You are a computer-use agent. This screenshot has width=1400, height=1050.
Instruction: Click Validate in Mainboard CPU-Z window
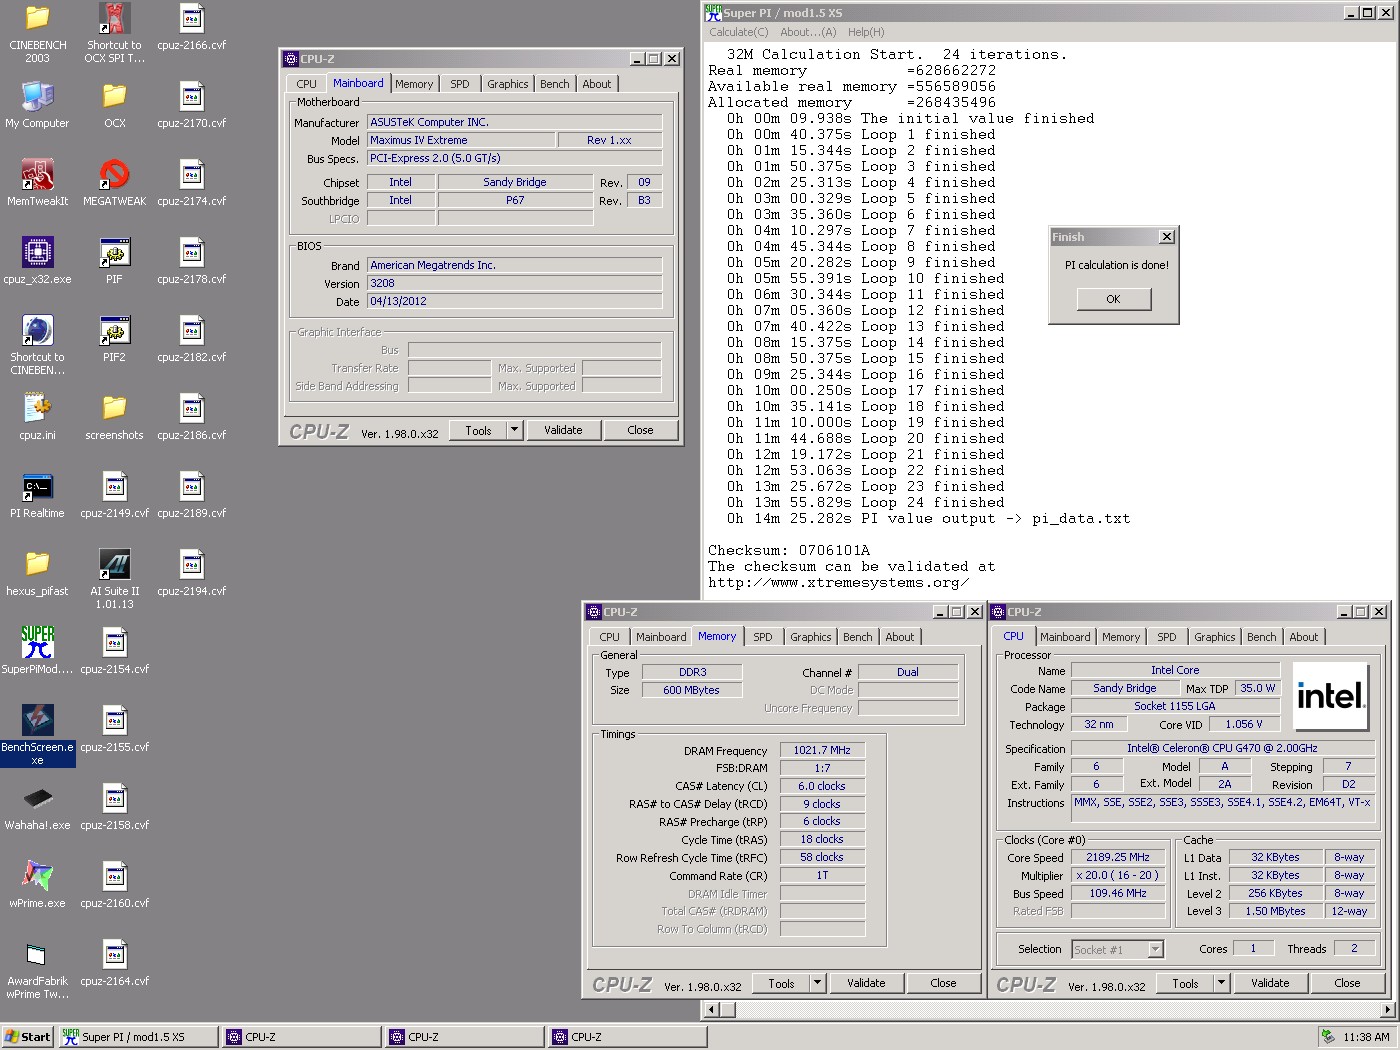click(563, 430)
